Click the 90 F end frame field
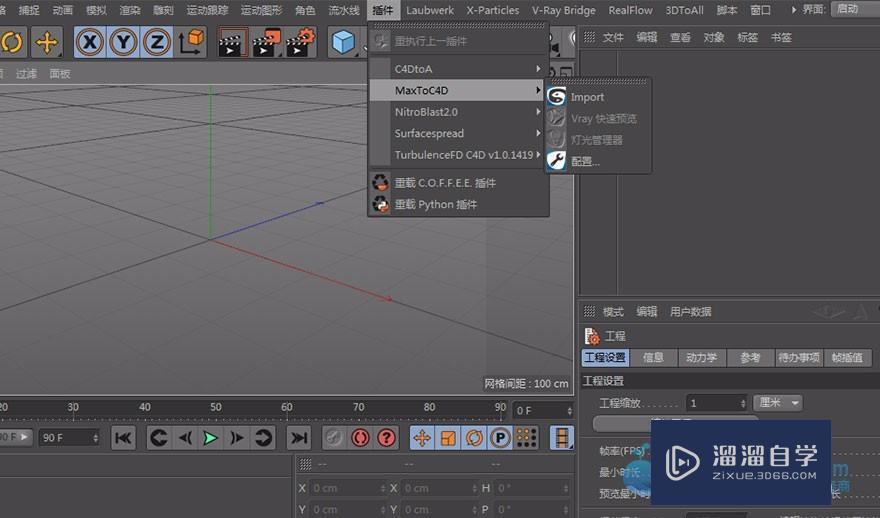The height and width of the screenshot is (518, 880). click(69, 438)
